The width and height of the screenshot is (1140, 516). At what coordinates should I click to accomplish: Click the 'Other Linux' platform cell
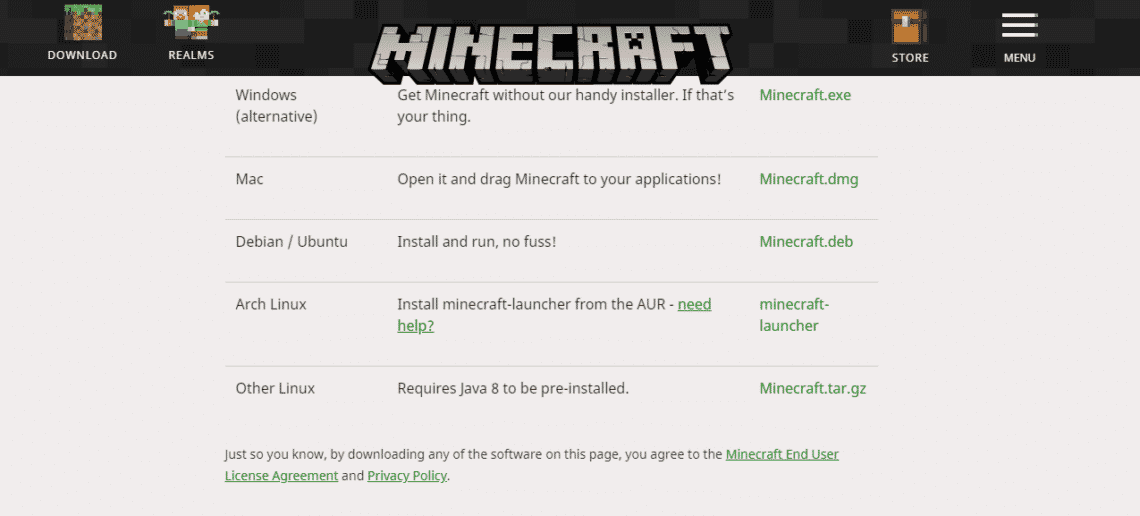pyautogui.click(x=275, y=388)
